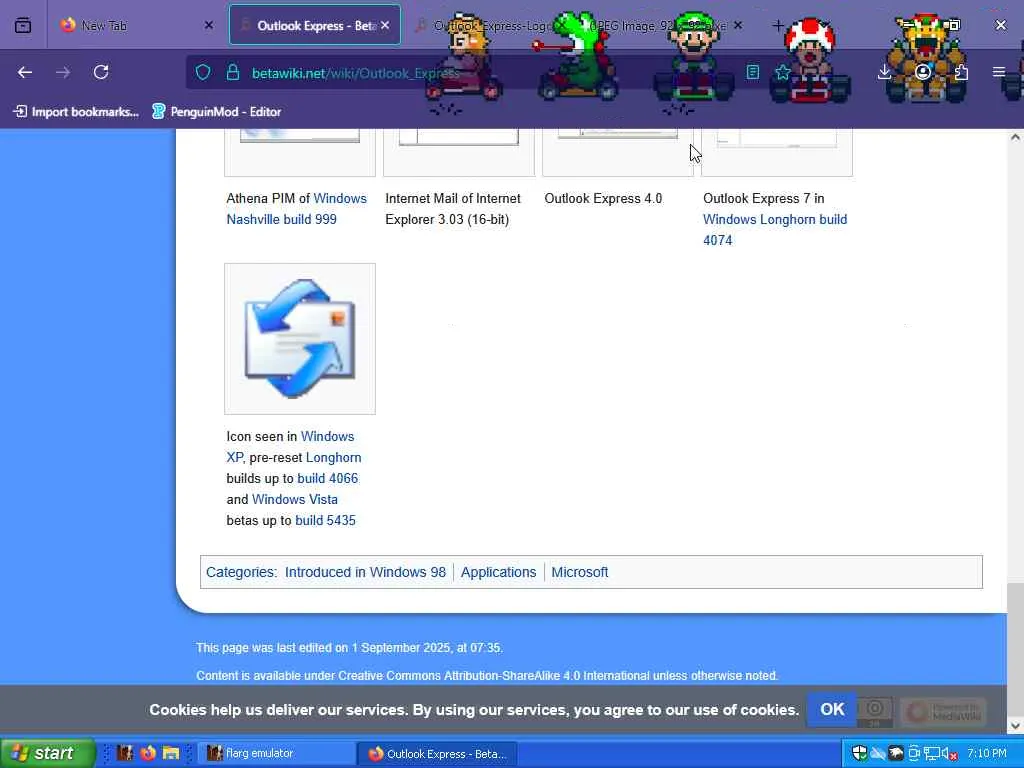Launch Firefox from the quick launch bar
Screen dimensions: 1024x768
[148, 753]
